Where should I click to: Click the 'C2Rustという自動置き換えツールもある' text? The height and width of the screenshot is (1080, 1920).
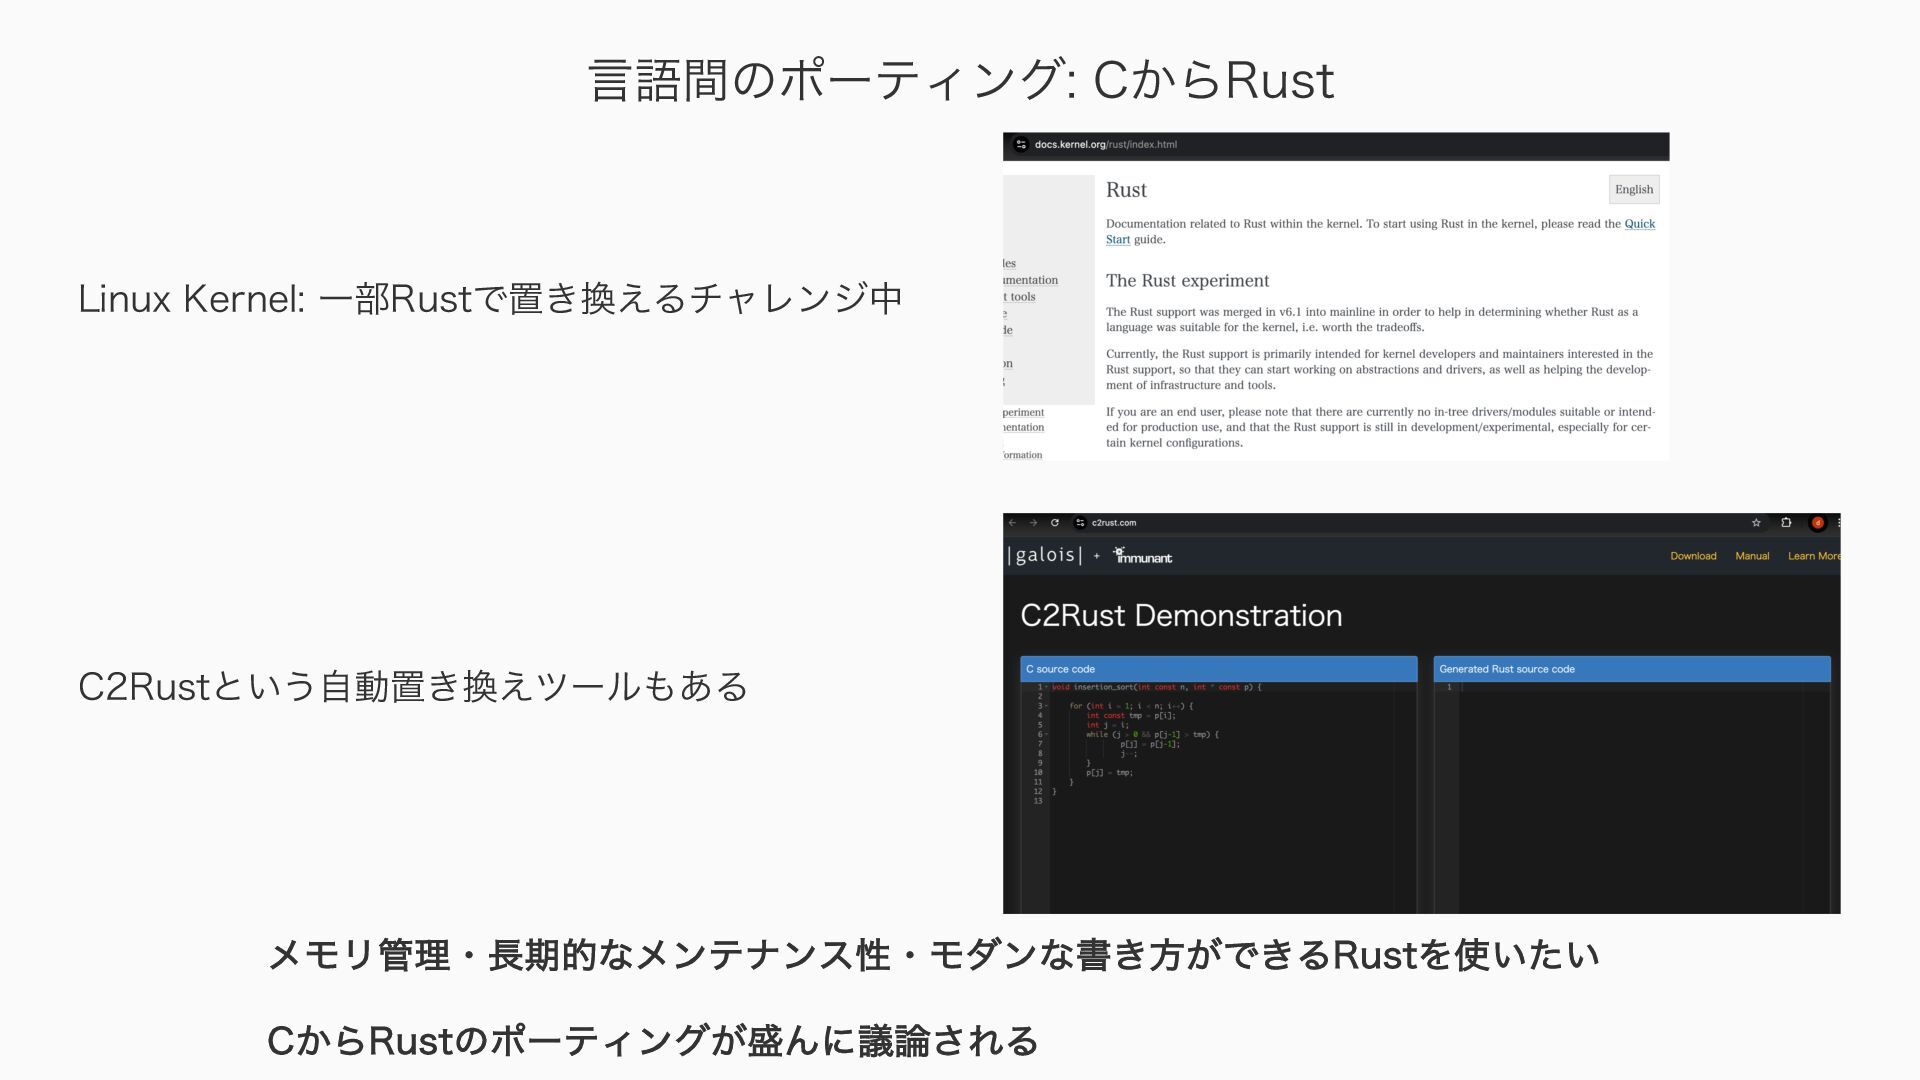413,687
